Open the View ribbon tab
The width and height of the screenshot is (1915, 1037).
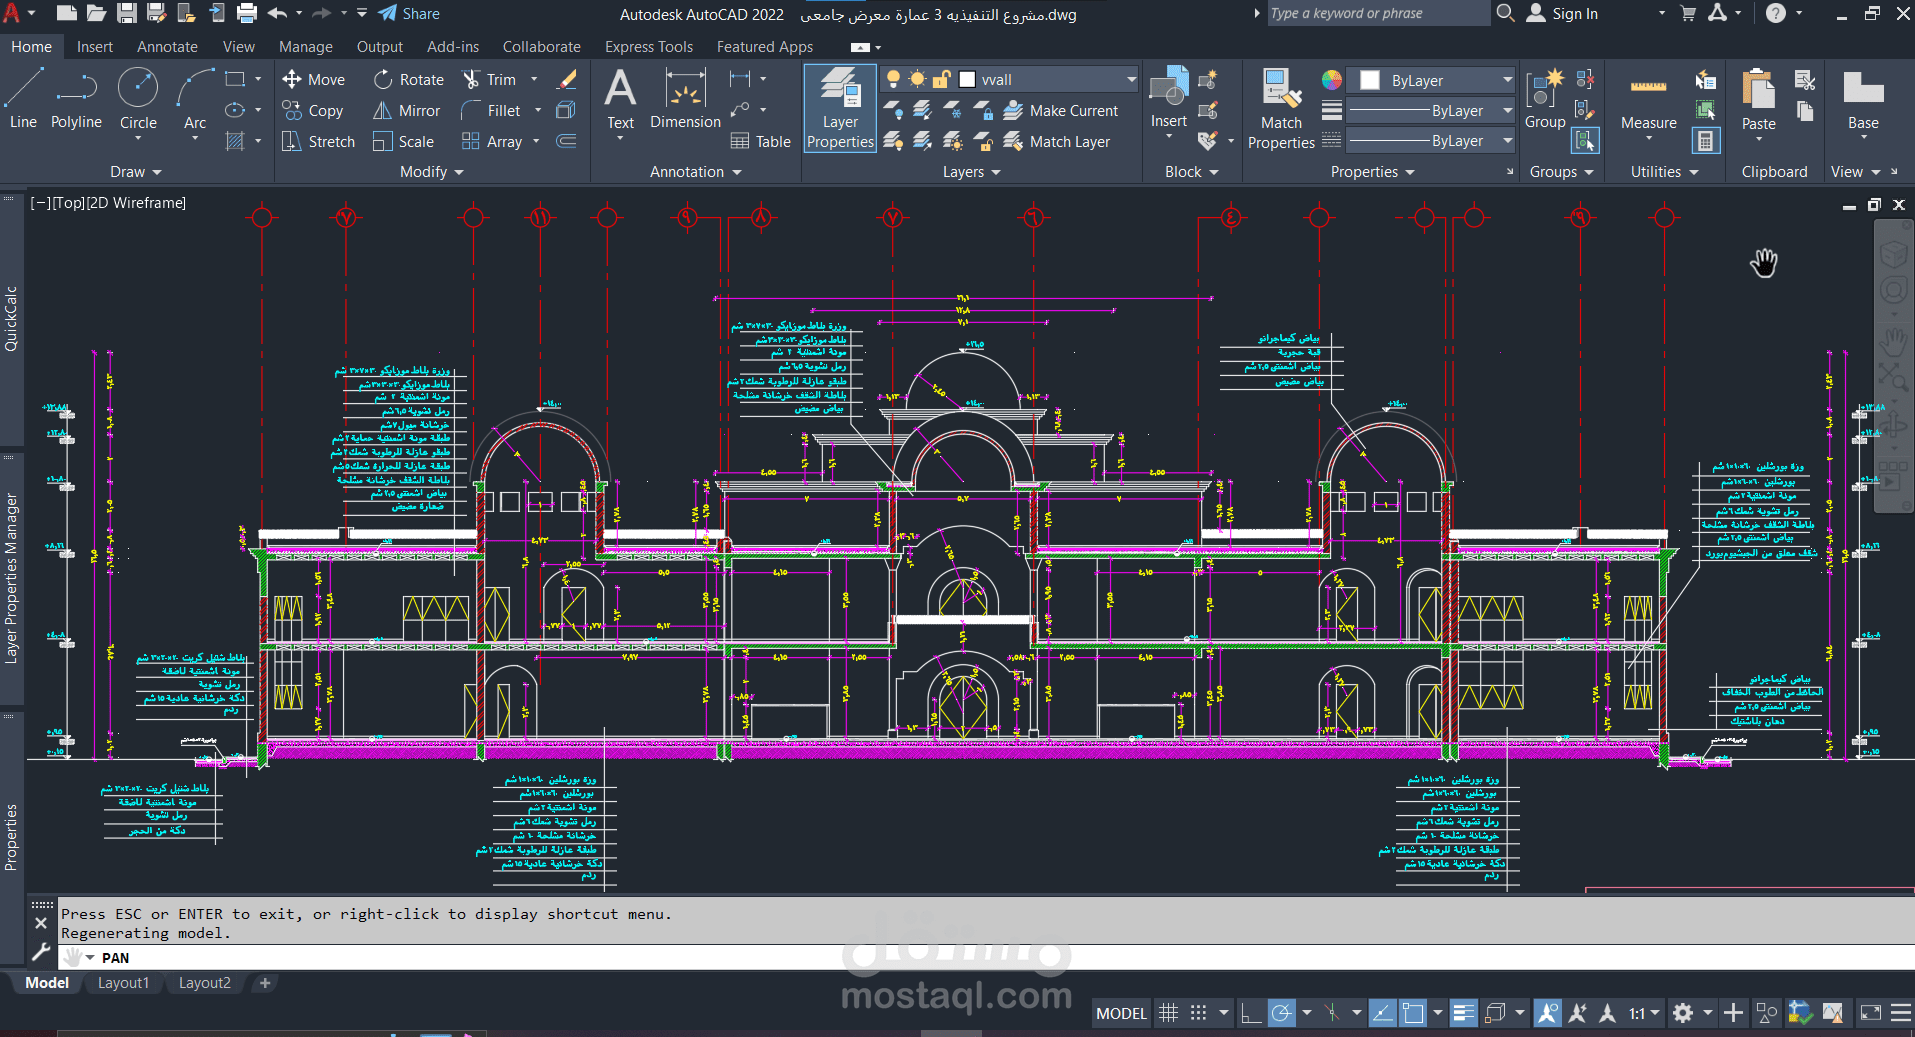(x=238, y=47)
